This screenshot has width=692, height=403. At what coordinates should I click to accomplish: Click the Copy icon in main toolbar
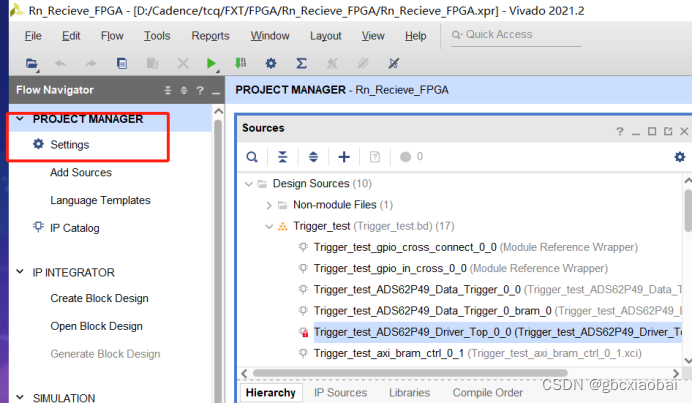[x=122, y=64]
